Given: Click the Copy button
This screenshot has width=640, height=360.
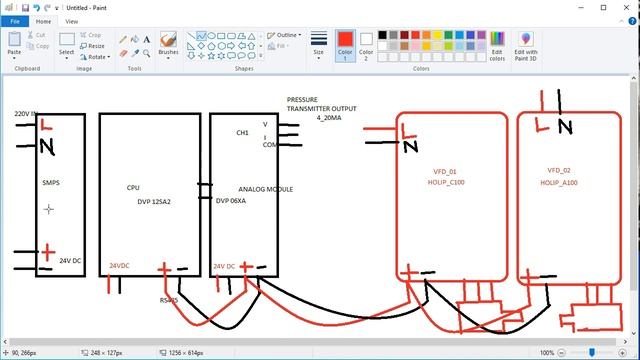Looking at the screenshot, I should pos(38,46).
